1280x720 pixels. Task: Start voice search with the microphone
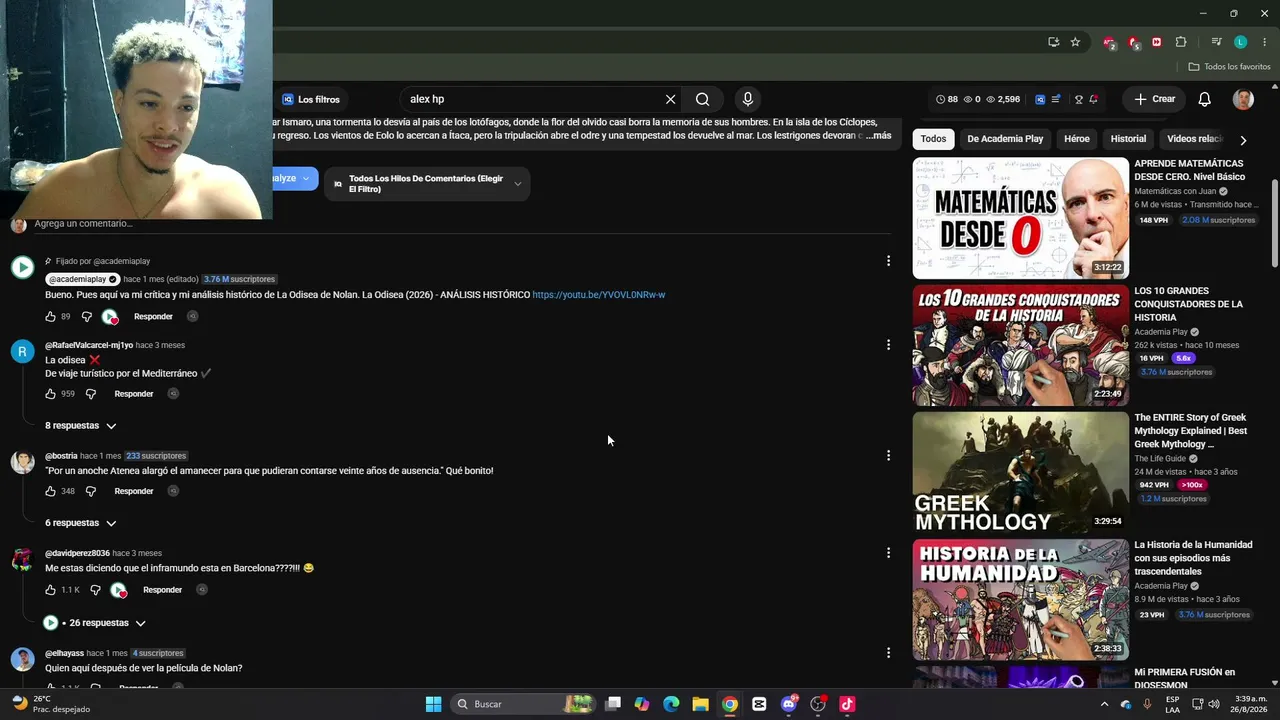point(747,99)
